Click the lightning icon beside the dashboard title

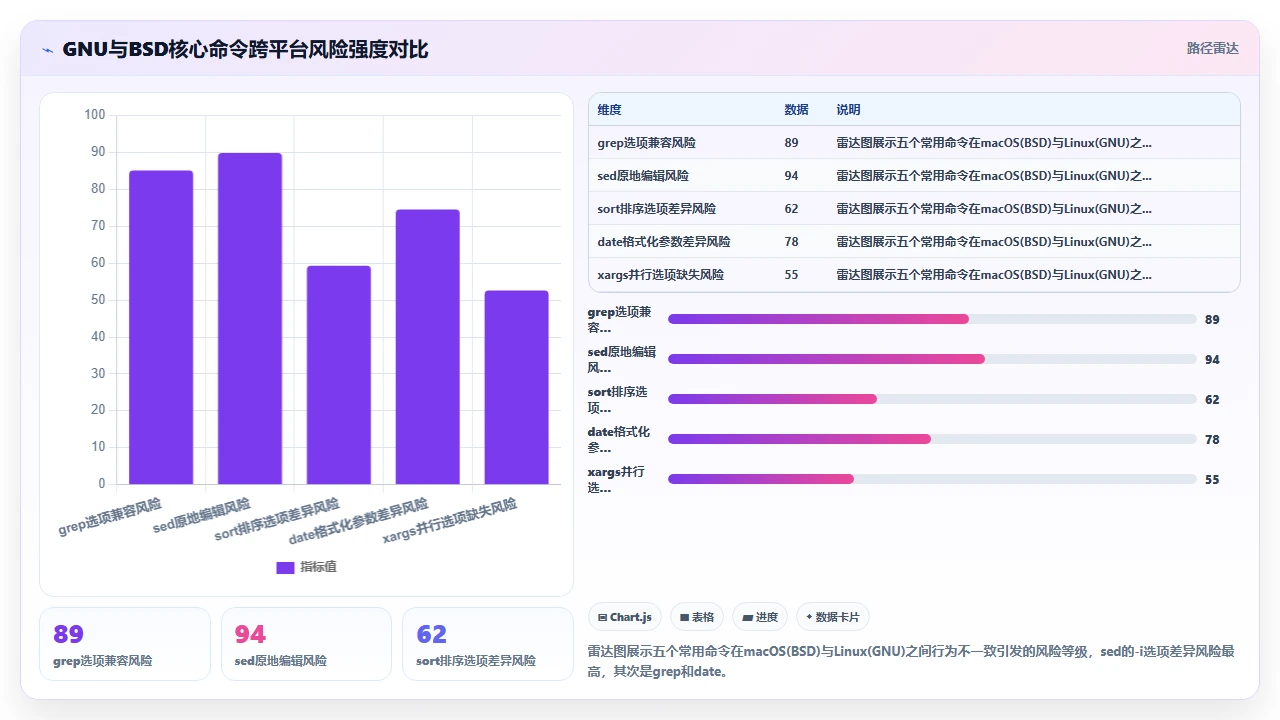48,49
